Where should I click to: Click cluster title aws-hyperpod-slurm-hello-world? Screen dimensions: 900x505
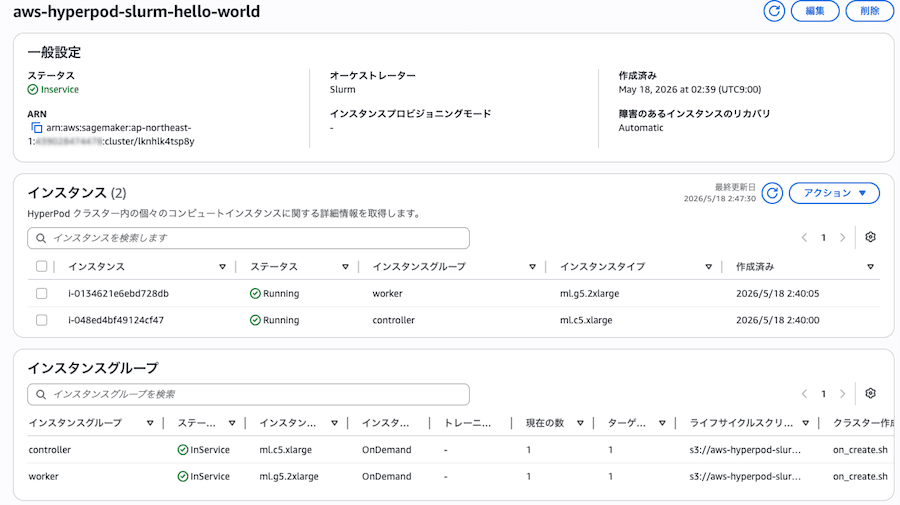click(x=137, y=11)
